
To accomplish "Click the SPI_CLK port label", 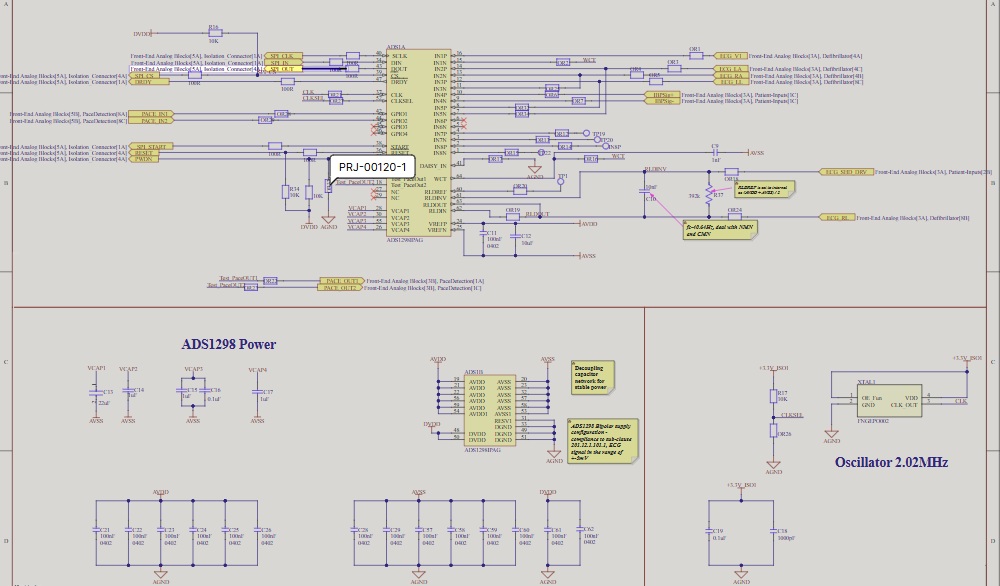I will [x=283, y=56].
